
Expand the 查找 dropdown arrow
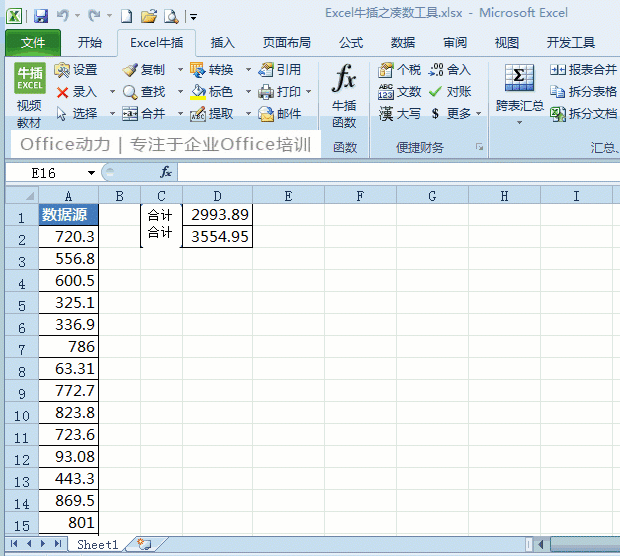coord(180,92)
